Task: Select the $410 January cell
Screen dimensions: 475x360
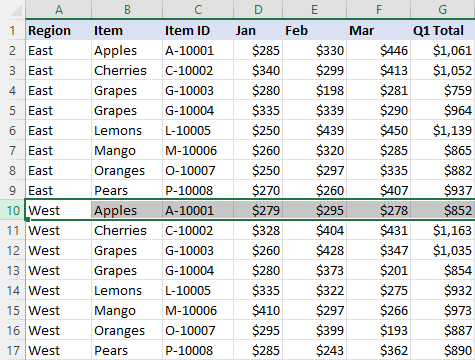Action: 258,310
